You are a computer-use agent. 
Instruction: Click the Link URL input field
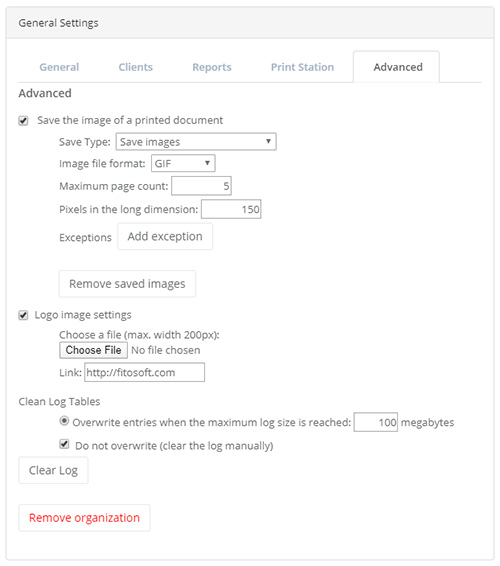[144, 372]
